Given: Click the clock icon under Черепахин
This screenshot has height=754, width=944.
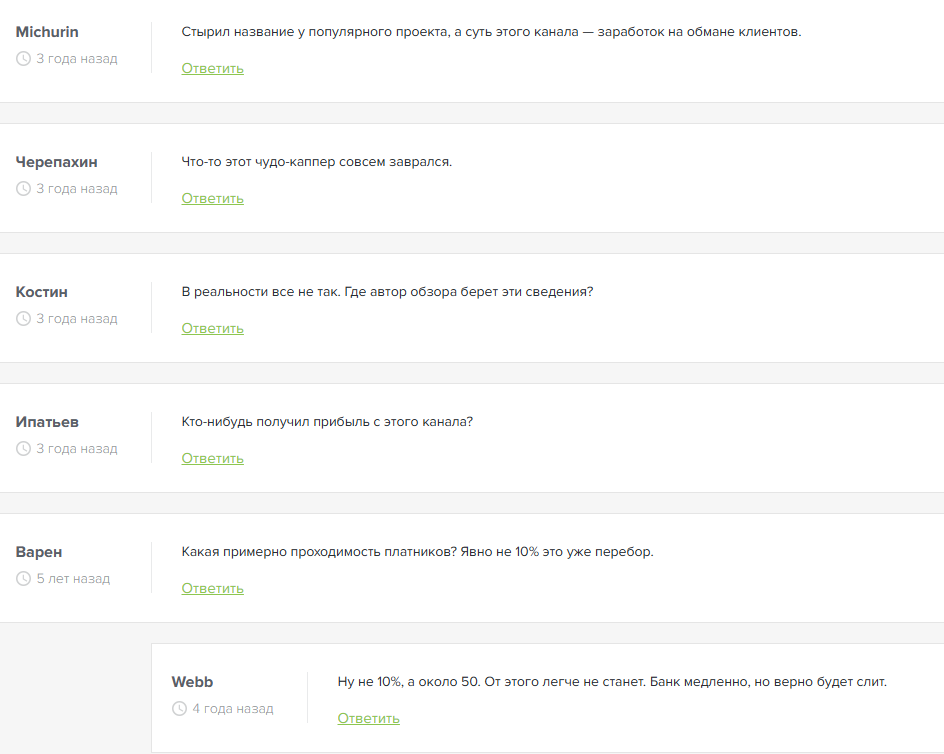Looking at the screenshot, I should (x=24, y=189).
